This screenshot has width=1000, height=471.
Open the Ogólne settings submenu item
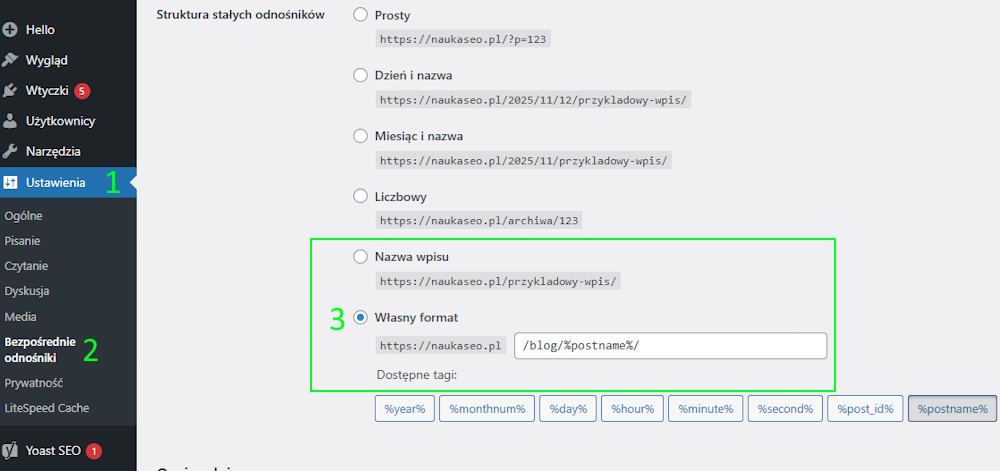[23, 215]
